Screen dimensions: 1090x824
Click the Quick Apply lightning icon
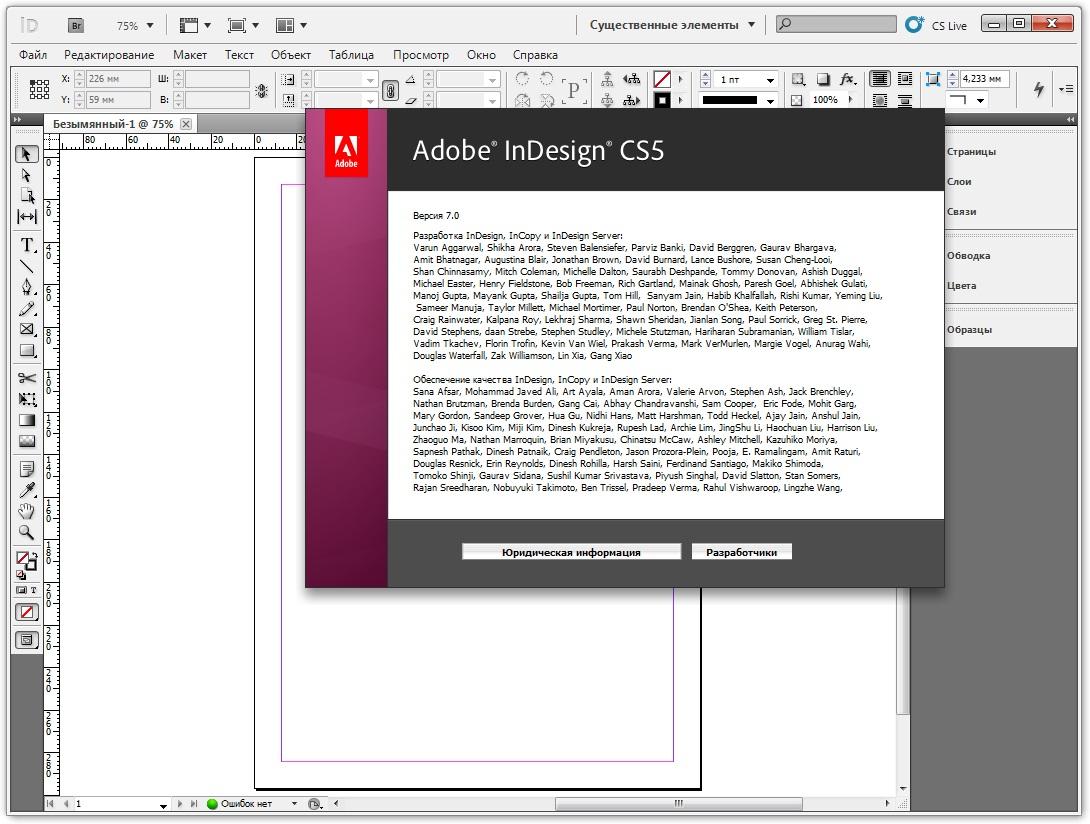(x=1039, y=88)
